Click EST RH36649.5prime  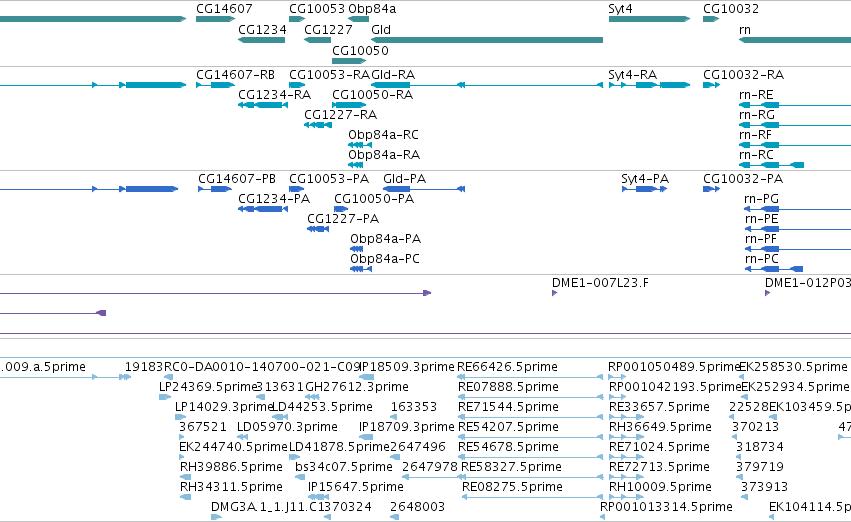click(661, 427)
